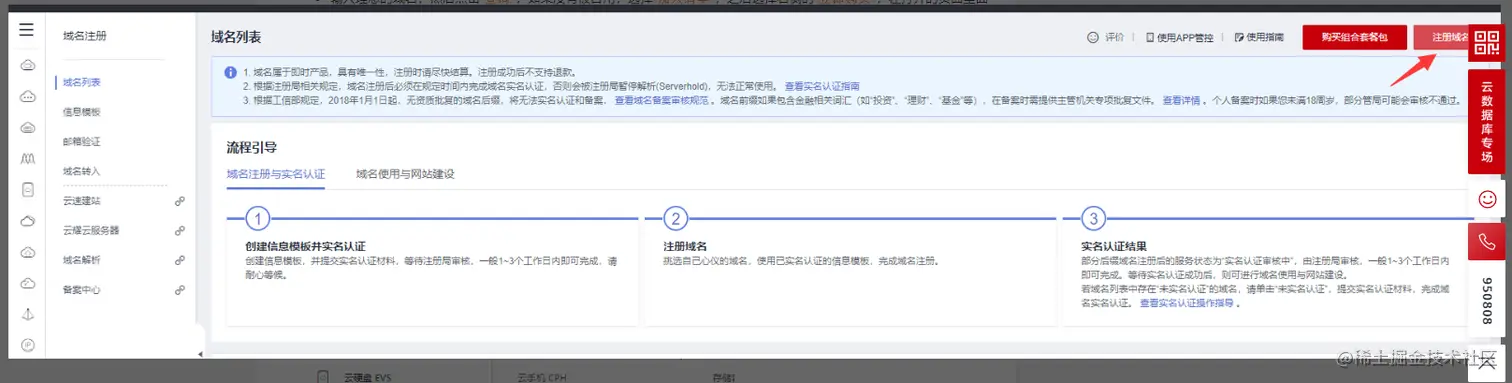Open 信息模板 in the sidebar
The height and width of the screenshot is (383, 1512).
81,112
